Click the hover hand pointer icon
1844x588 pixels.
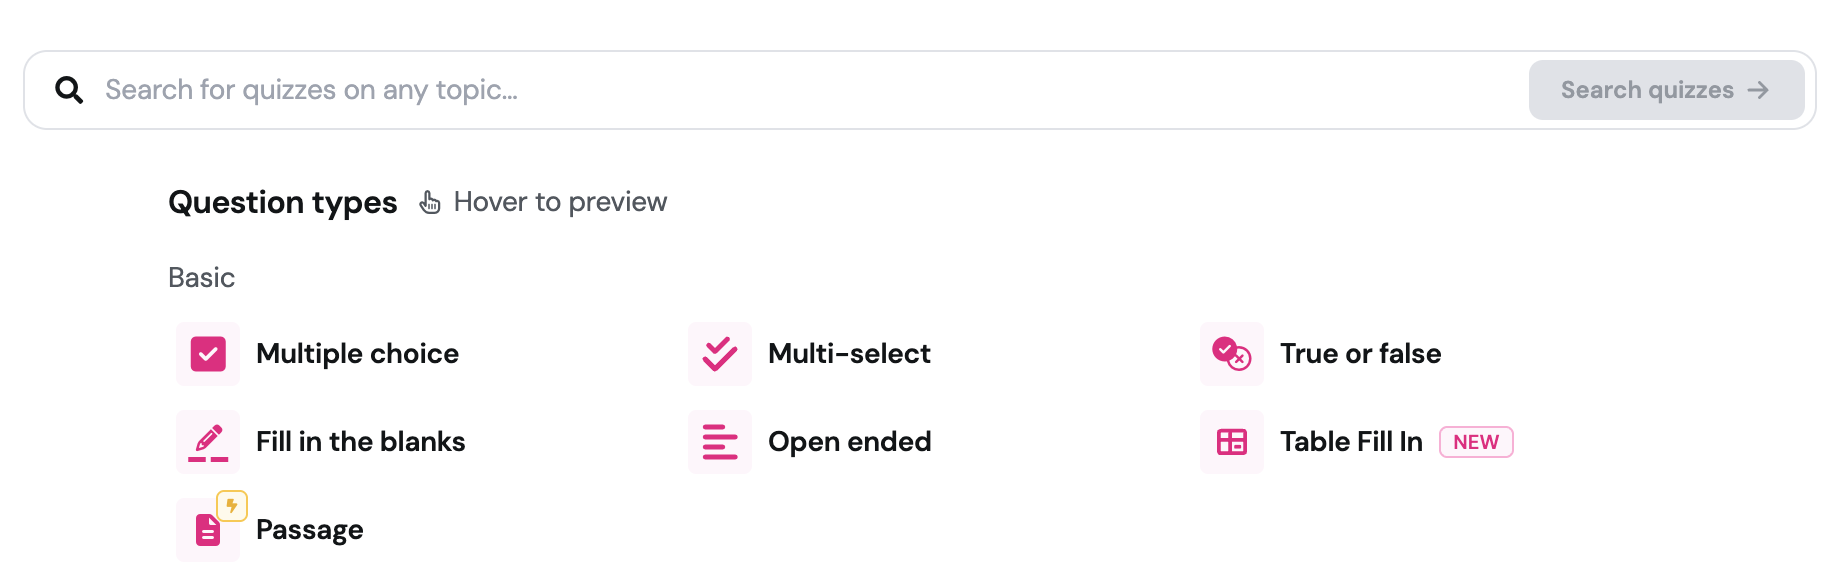430,203
